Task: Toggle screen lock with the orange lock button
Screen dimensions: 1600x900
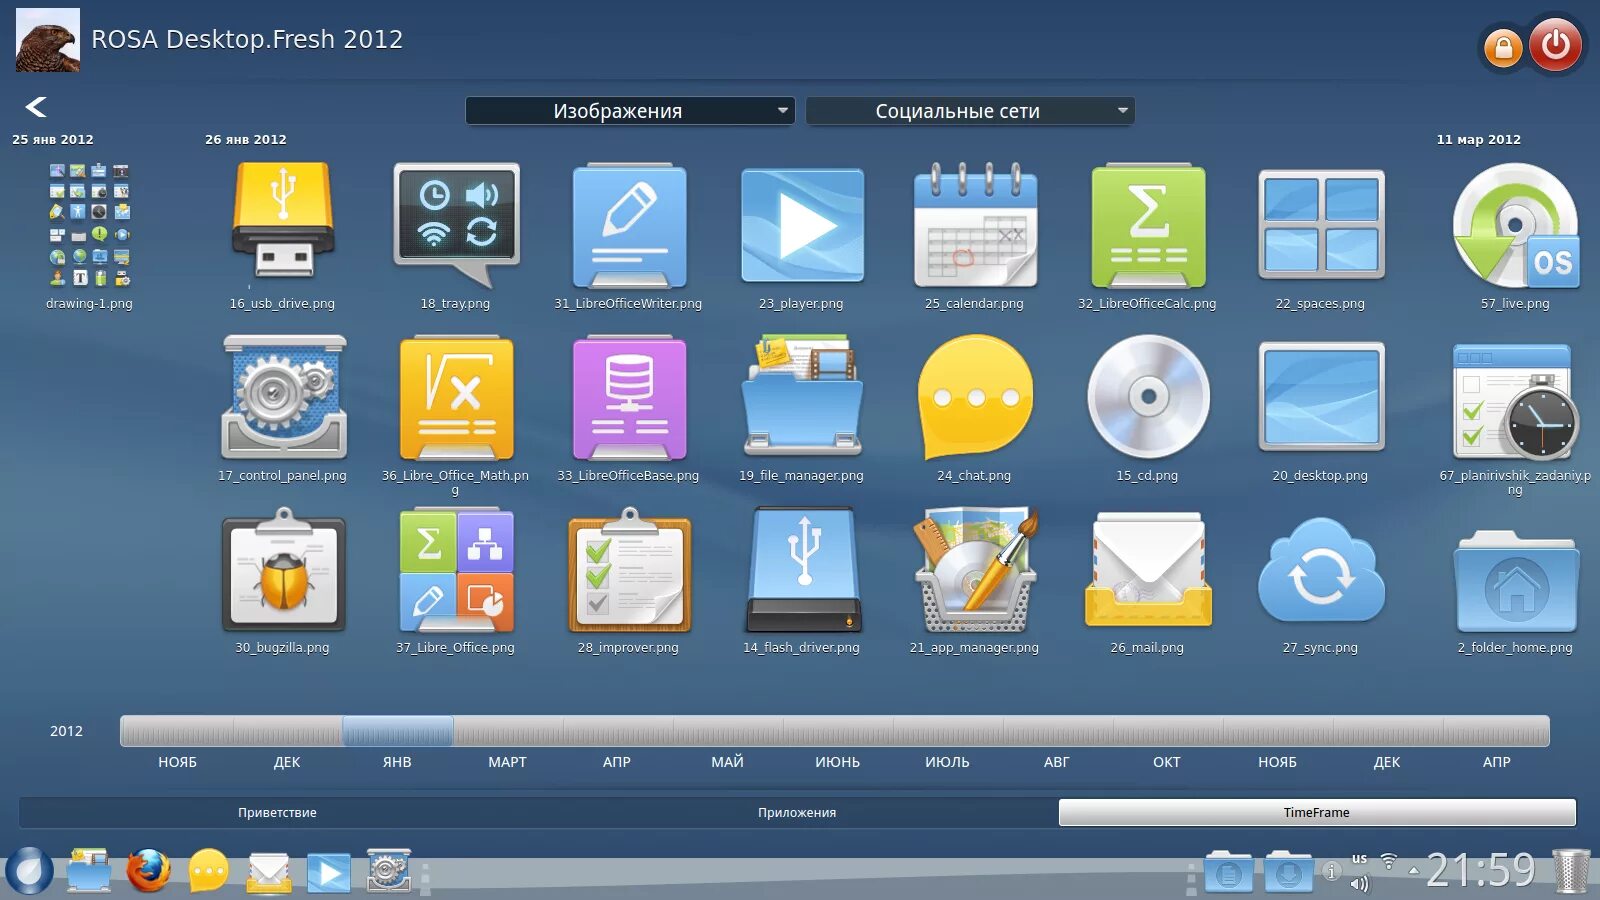Action: point(1503,46)
